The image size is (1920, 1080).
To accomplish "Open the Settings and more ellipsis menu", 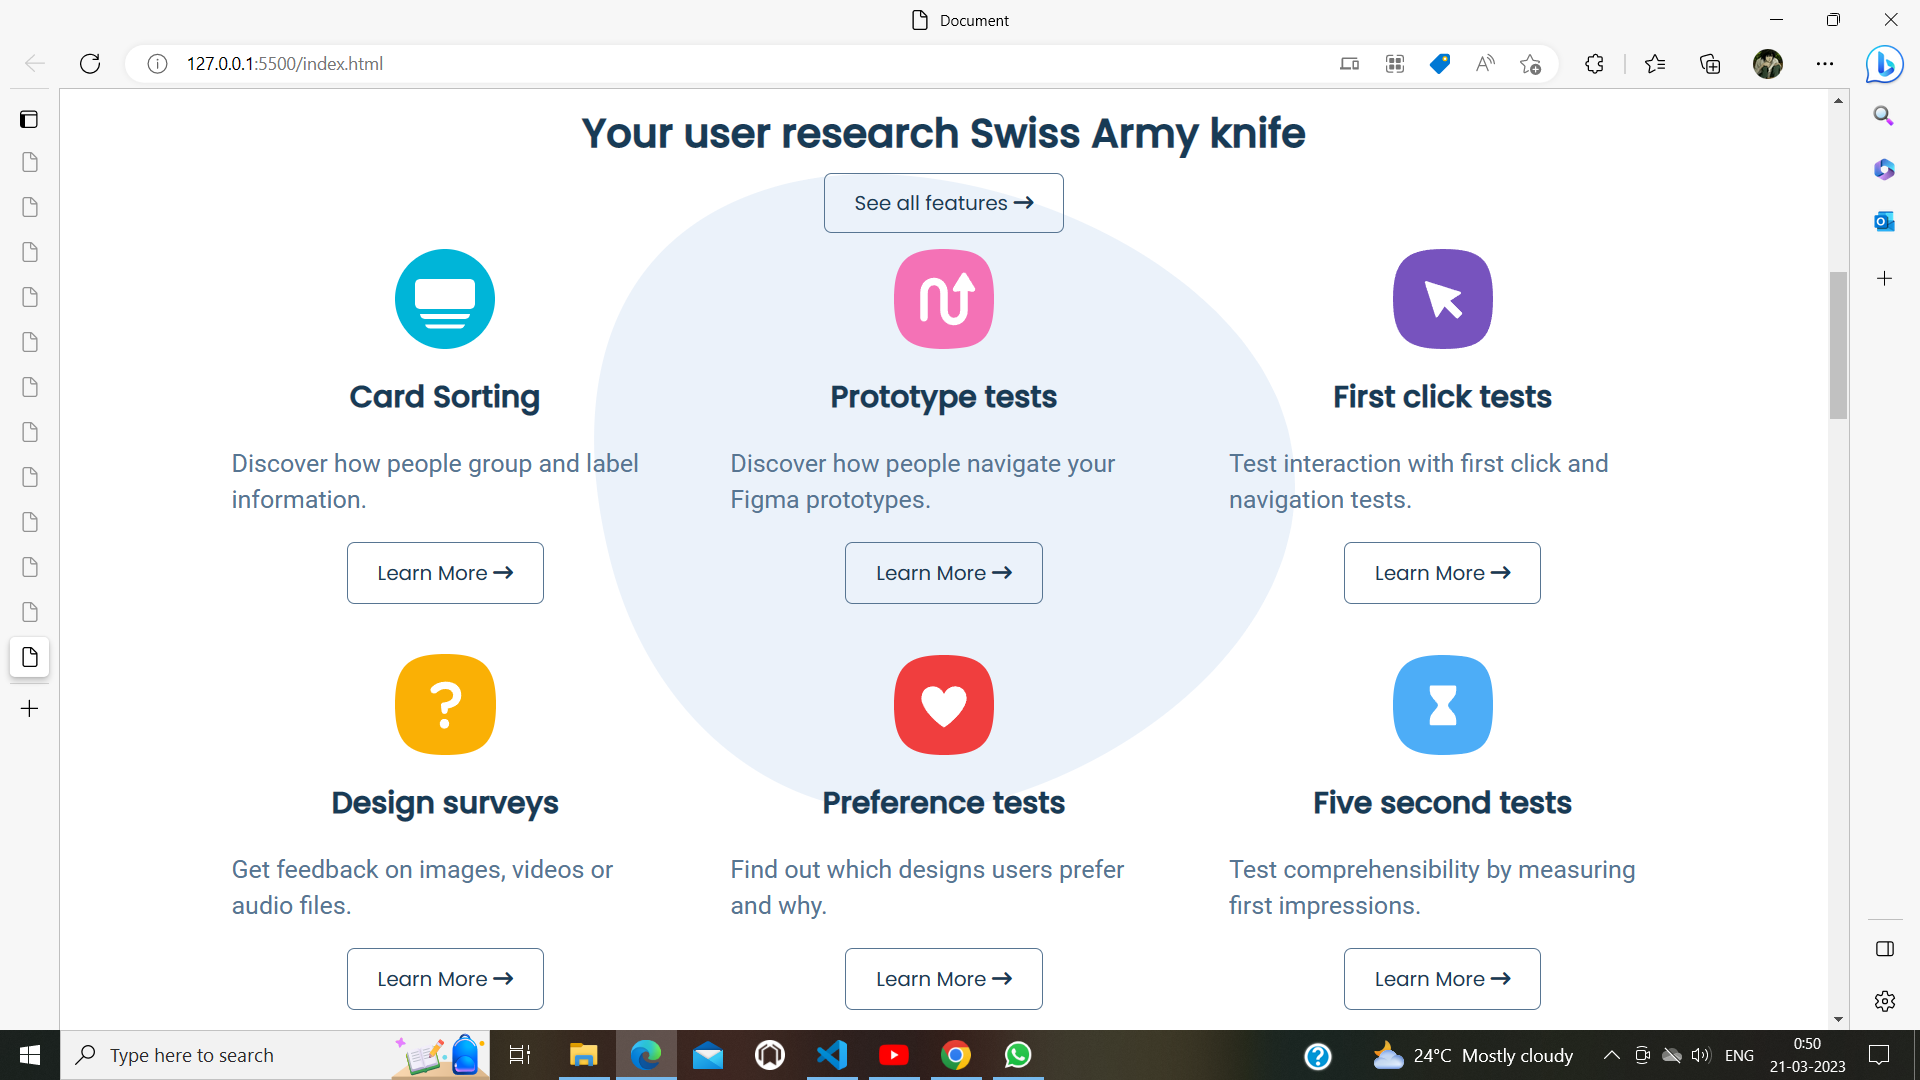I will [x=1825, y=64].
